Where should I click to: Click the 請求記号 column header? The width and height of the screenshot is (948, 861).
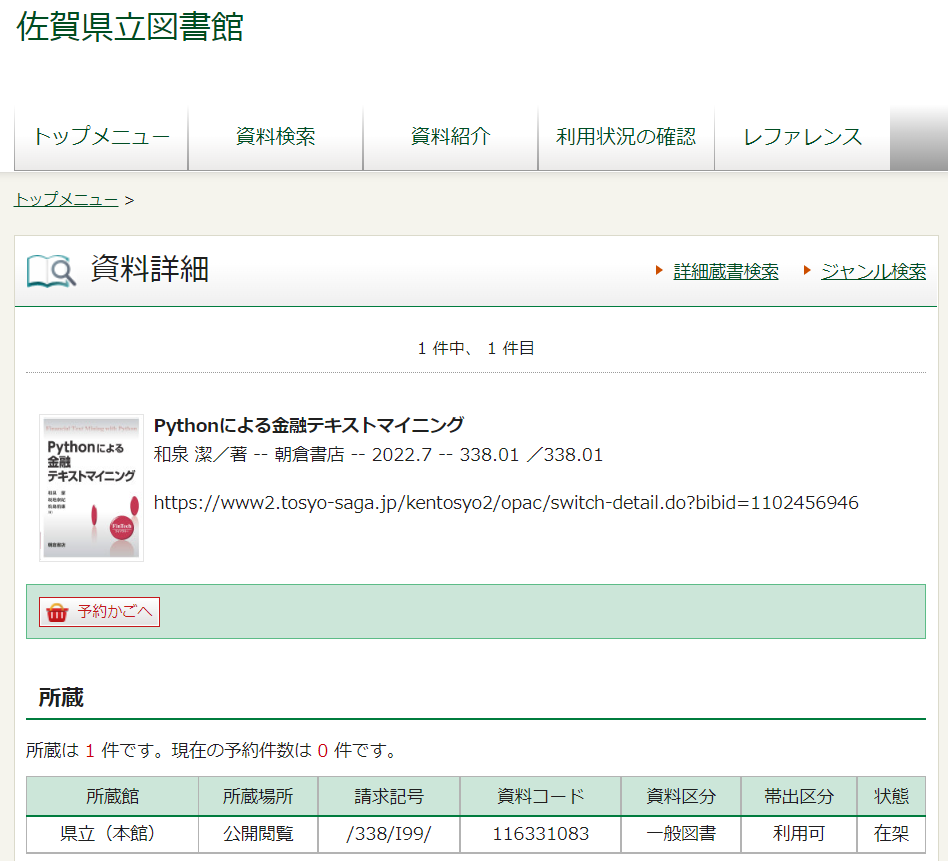[x=389, y=796]
